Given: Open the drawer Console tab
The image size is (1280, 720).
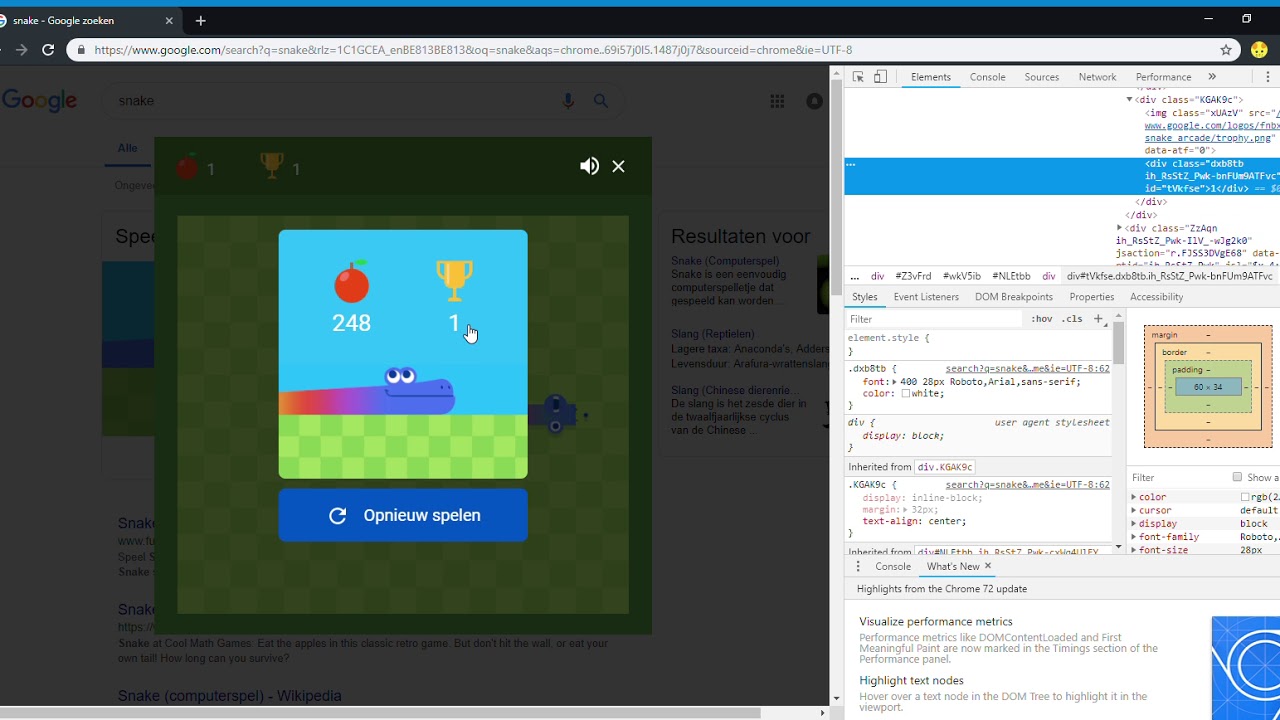Looking at the screenshot, I should click(893, 566).
